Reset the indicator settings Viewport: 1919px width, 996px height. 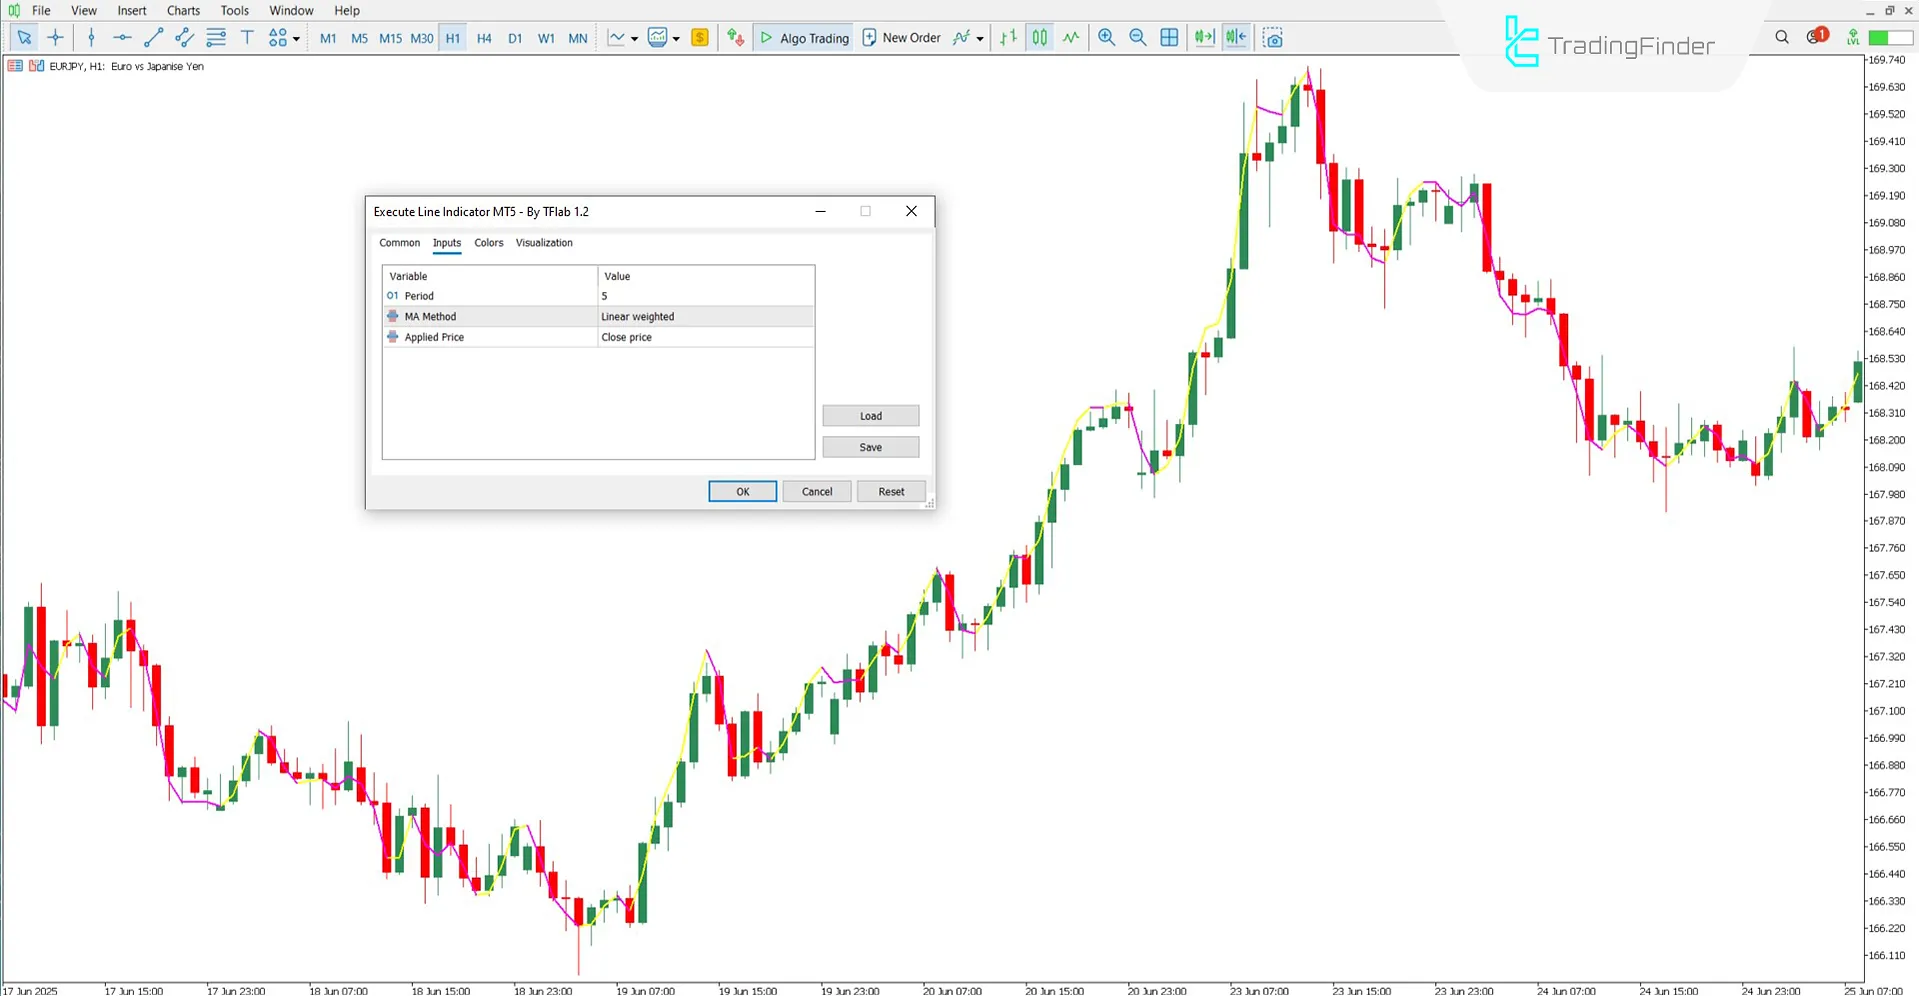(x=890, y=491)
